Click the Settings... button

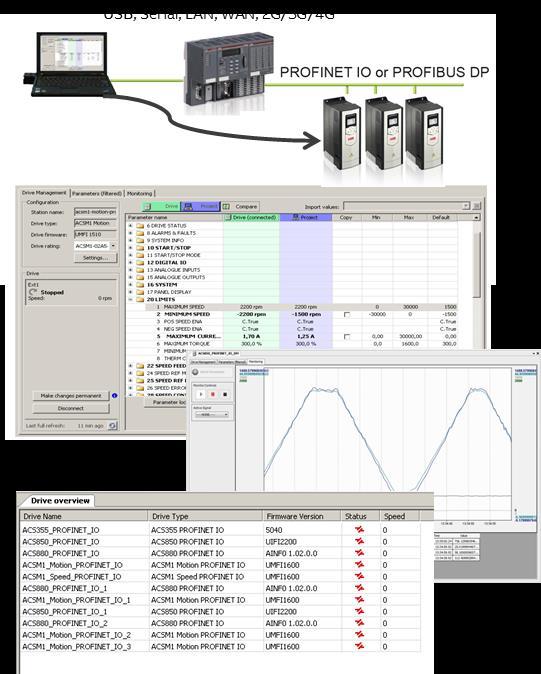tap(95, 258)
